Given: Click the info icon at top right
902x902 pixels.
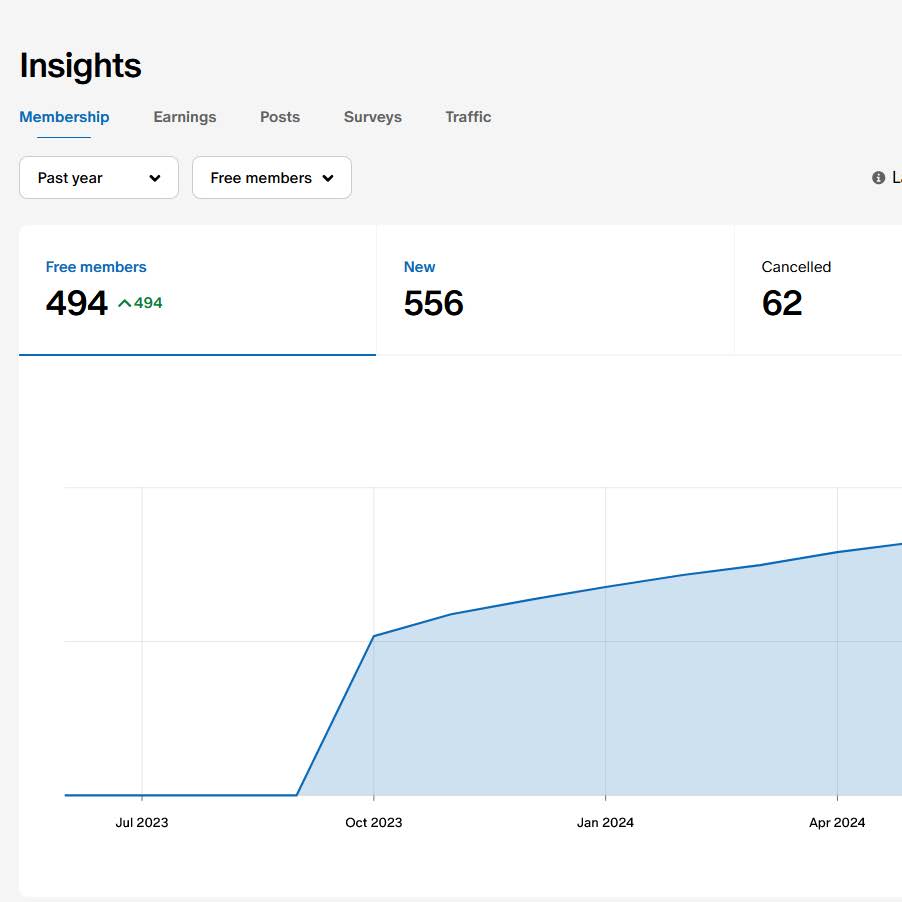Looking at the screenshot, I should pyautogui.click(x=878, y=178).
